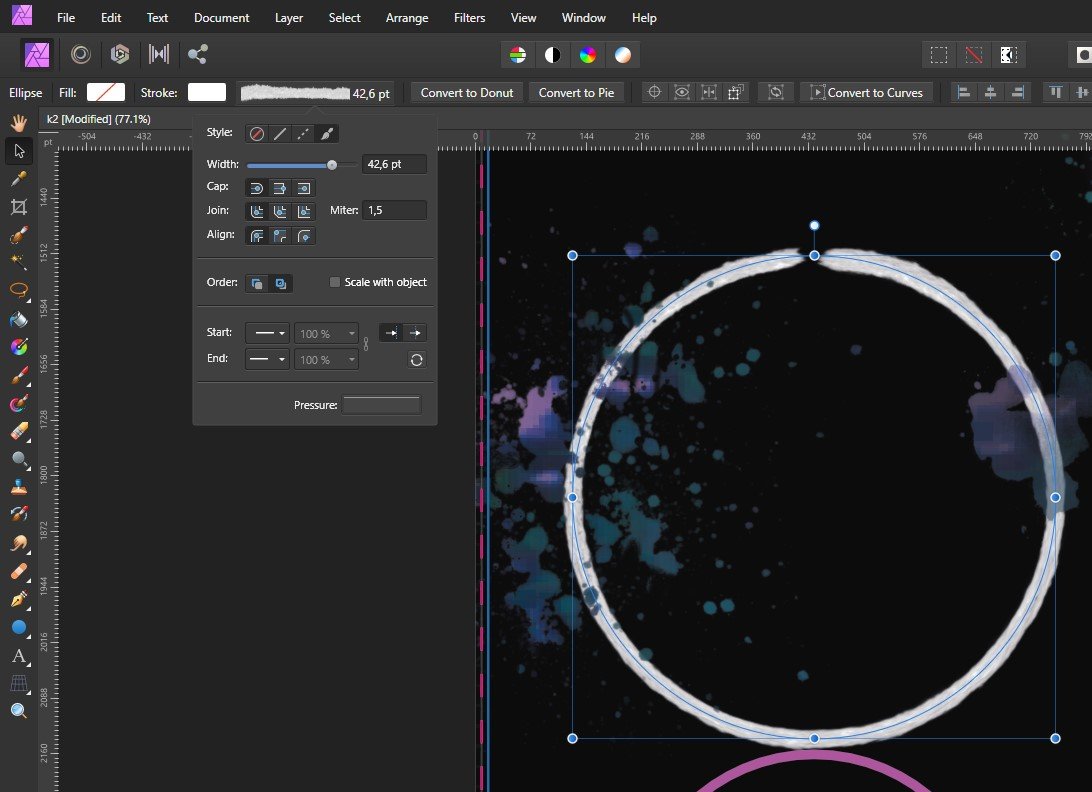Switch to the Tone Mapping Persona
Viewport: 1092px width, 792px height.
click(x=159, y=54)
